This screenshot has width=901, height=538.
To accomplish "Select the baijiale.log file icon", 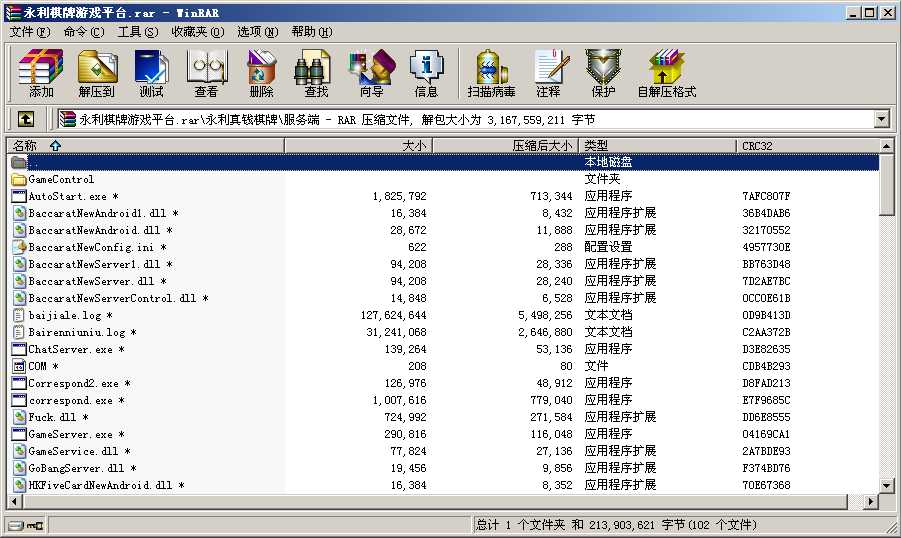I will (19, 315).
